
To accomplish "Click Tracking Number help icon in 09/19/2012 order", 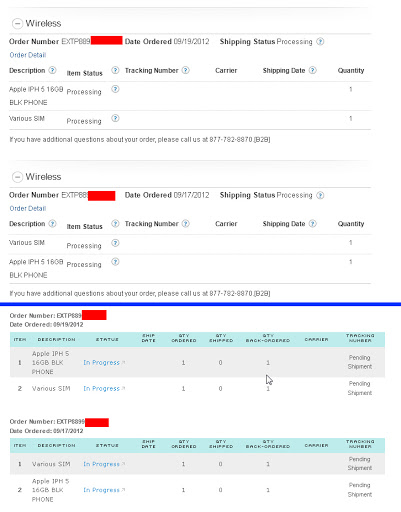I will 186,70.
